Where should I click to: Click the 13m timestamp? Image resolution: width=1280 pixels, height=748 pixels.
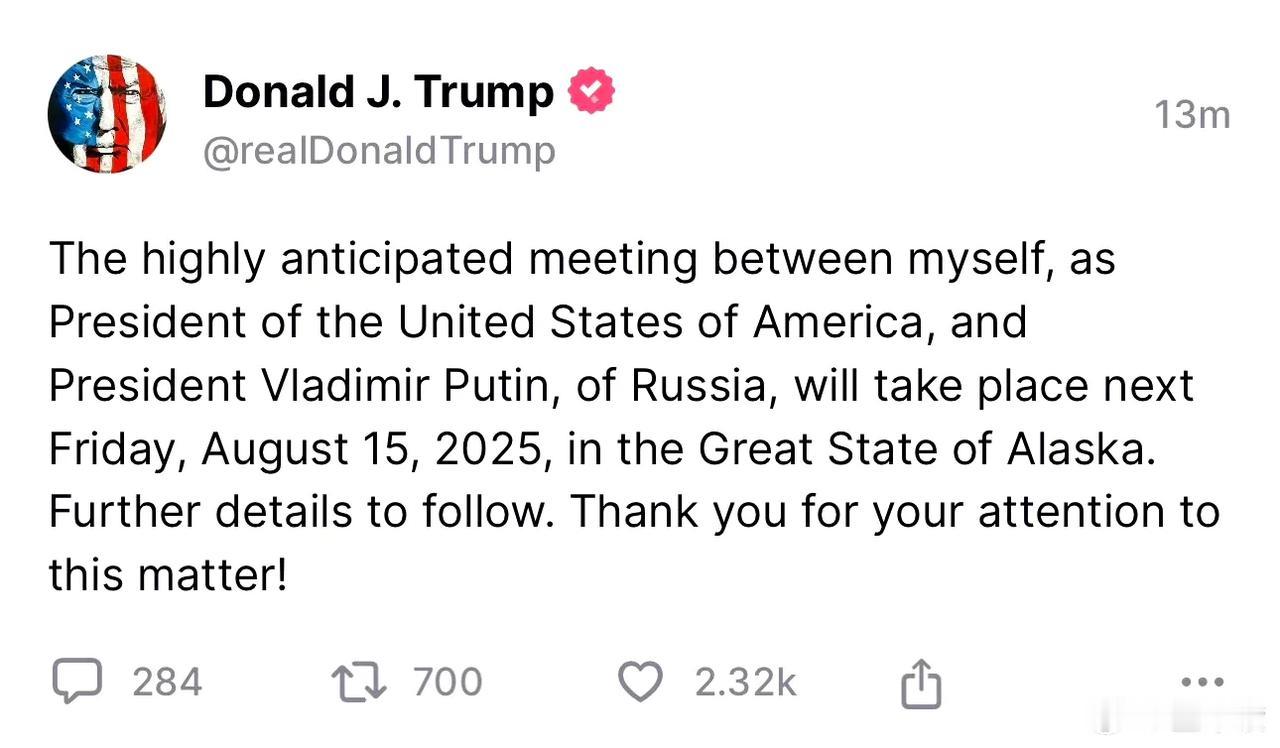click(1192, 116)
